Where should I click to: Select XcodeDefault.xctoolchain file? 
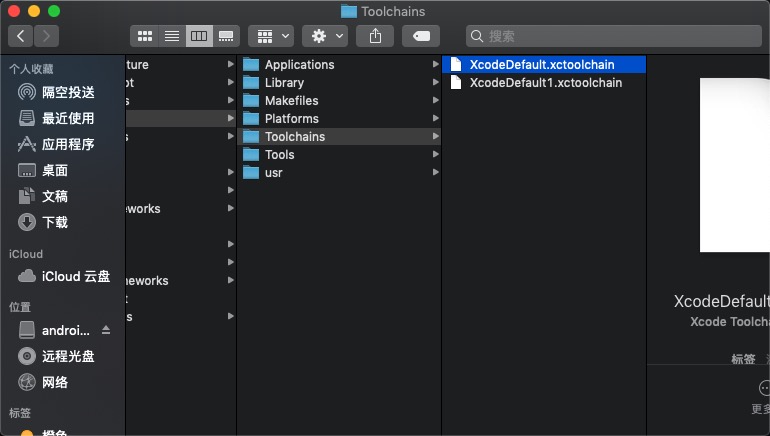click(x=544, y=64)
